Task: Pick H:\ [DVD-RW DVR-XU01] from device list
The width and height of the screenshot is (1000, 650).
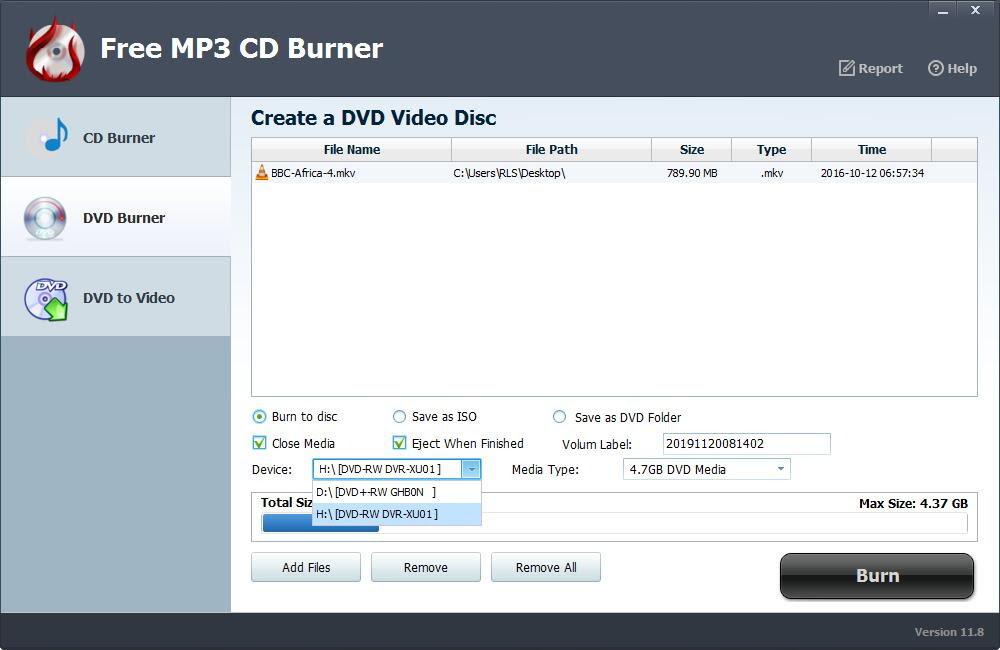Action: point(397,514)
